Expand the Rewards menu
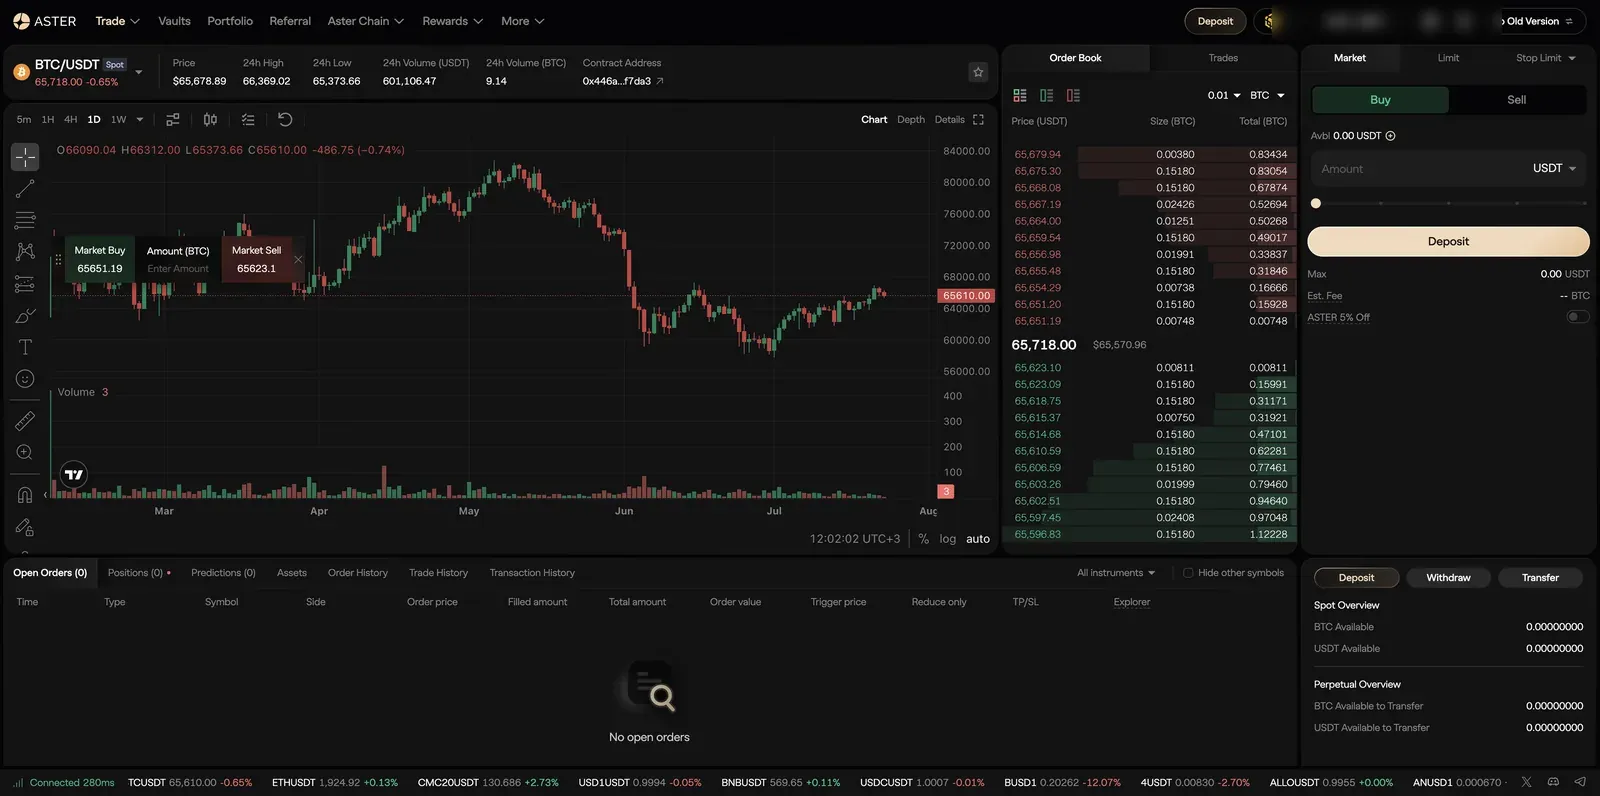This screenshot has height=796, width=1600. [452, 21]
